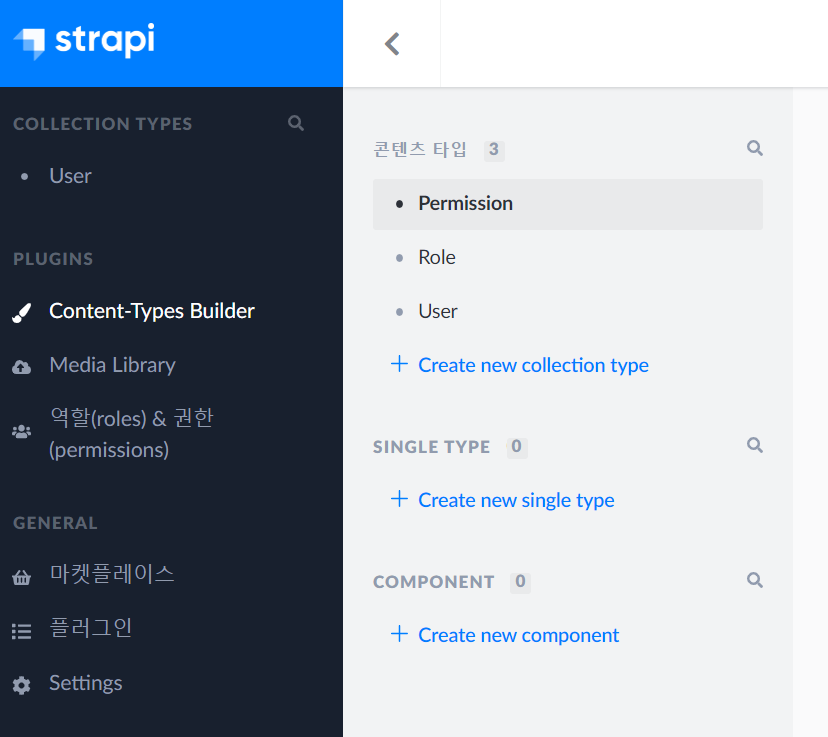Viewport: 828px width, 737px height.
Task: Click the back chevron arrow
Action: pos(392,44)
